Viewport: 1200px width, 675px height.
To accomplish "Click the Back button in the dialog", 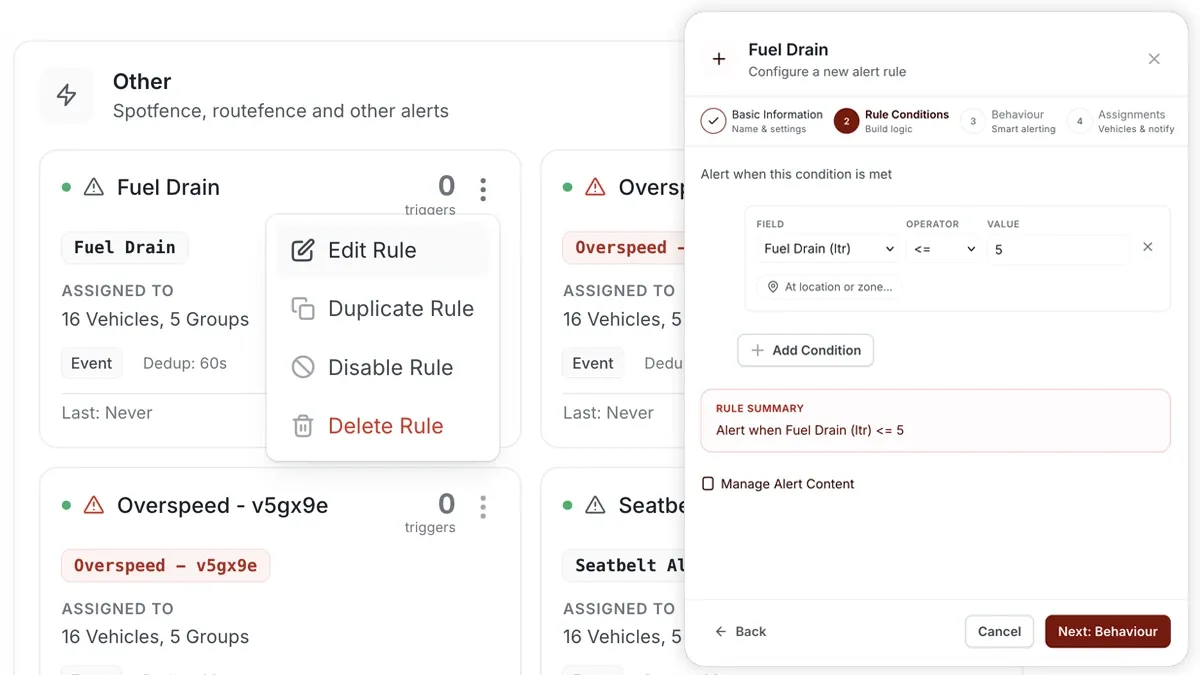I will pyautogui.click(x=740, y=631).
